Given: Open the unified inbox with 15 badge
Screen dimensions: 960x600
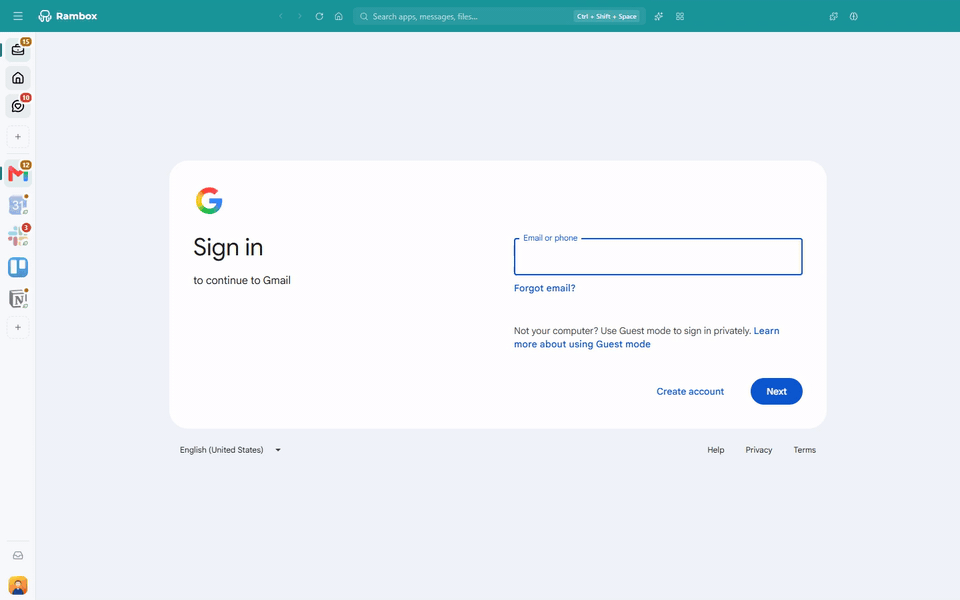Looking at the screenshot, I should coord(18,50).
